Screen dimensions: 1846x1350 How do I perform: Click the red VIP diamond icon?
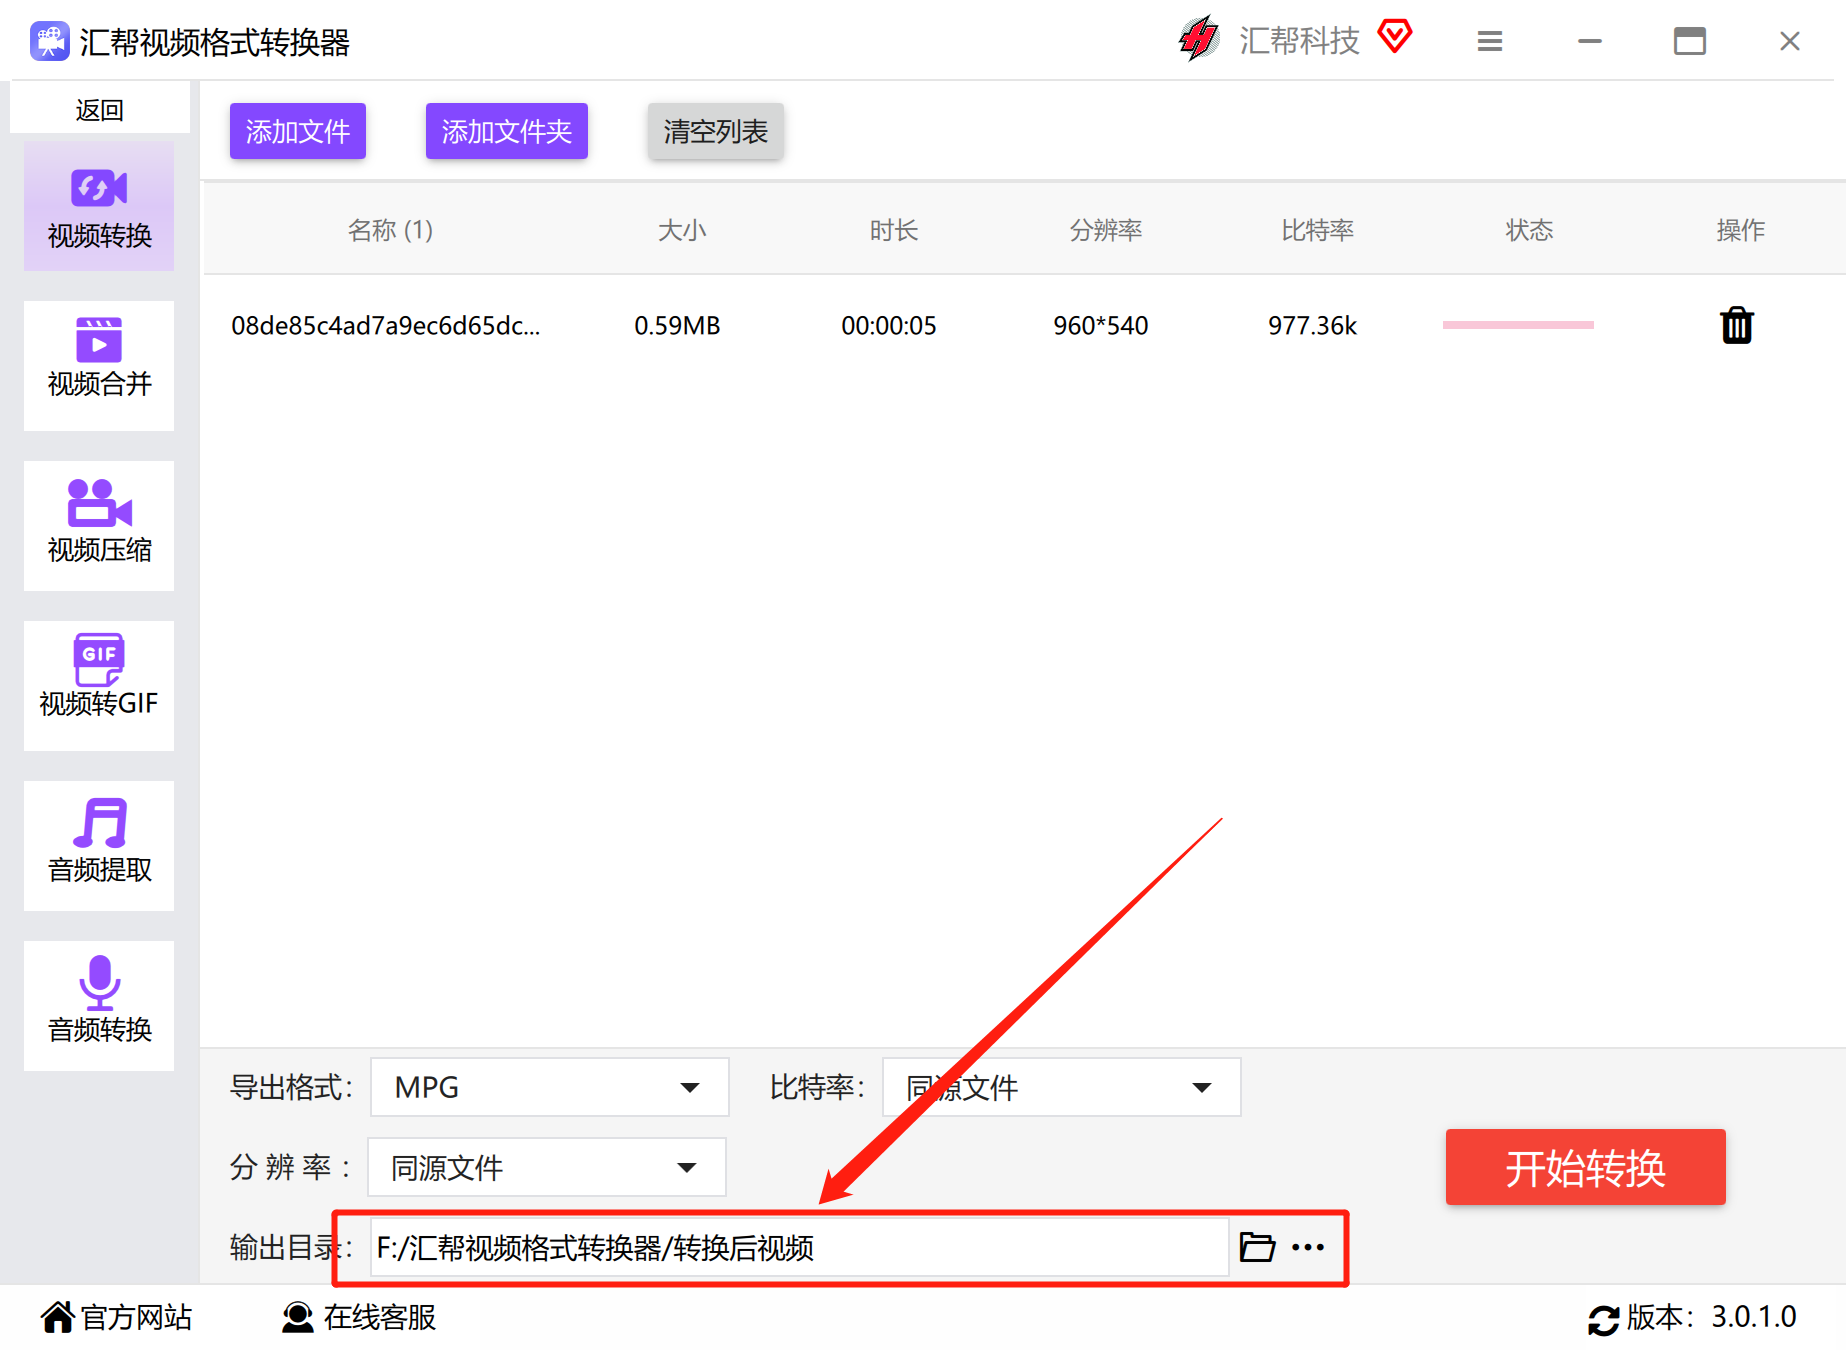click(1395, 37)
